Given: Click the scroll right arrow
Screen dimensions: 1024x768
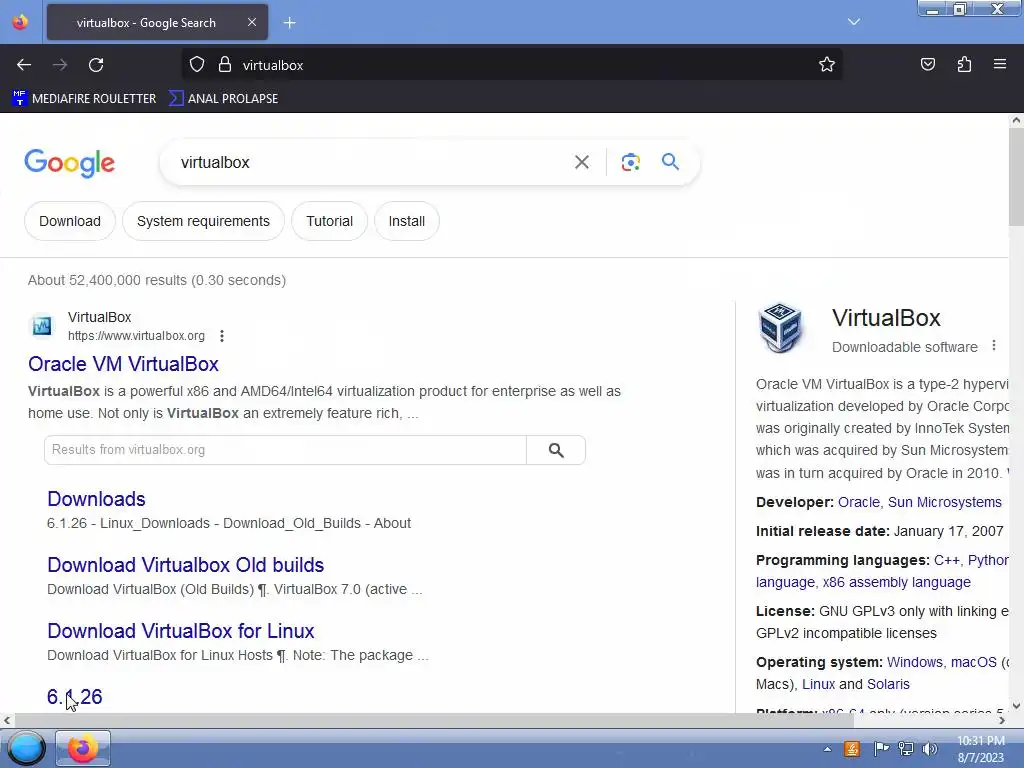Looking at the screenshot, I should click(x=1002, y=720).
